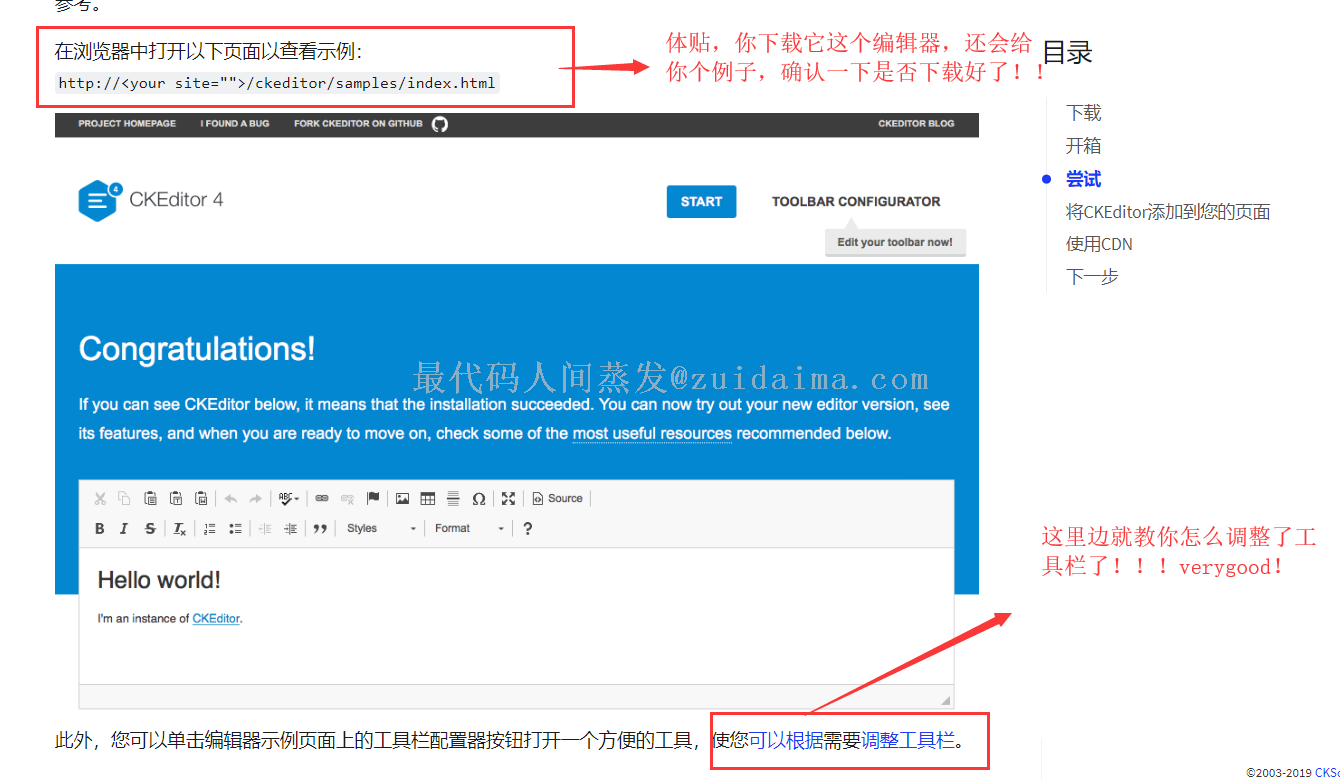Click the GitHub octocat icon
Viewport: 1340px width, 781px height.
coord(440,124)
